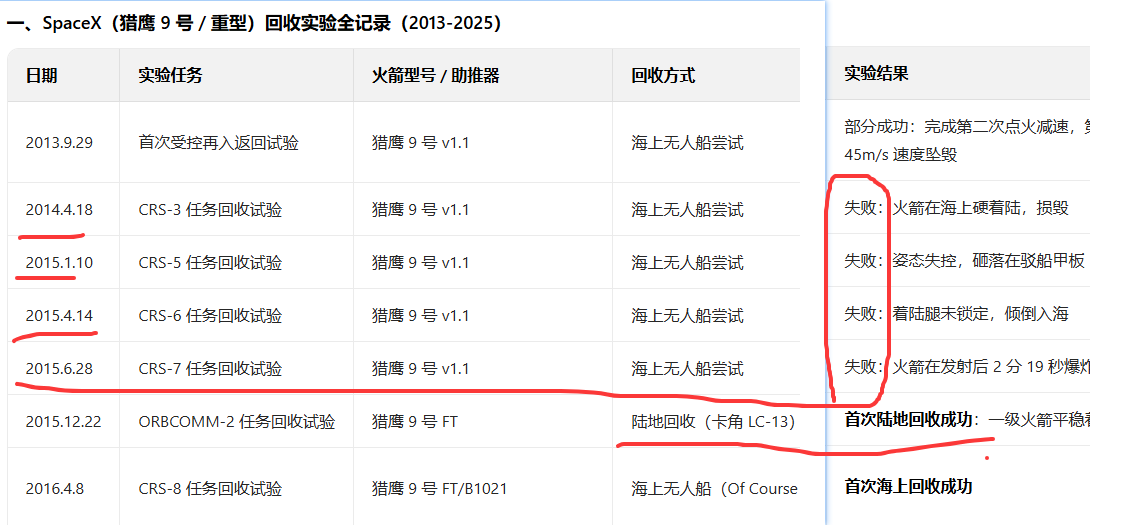Click the SpaceX 回收实验全记录 section heading
This screenshot has height=525, width=1145.
pos(253,23)
